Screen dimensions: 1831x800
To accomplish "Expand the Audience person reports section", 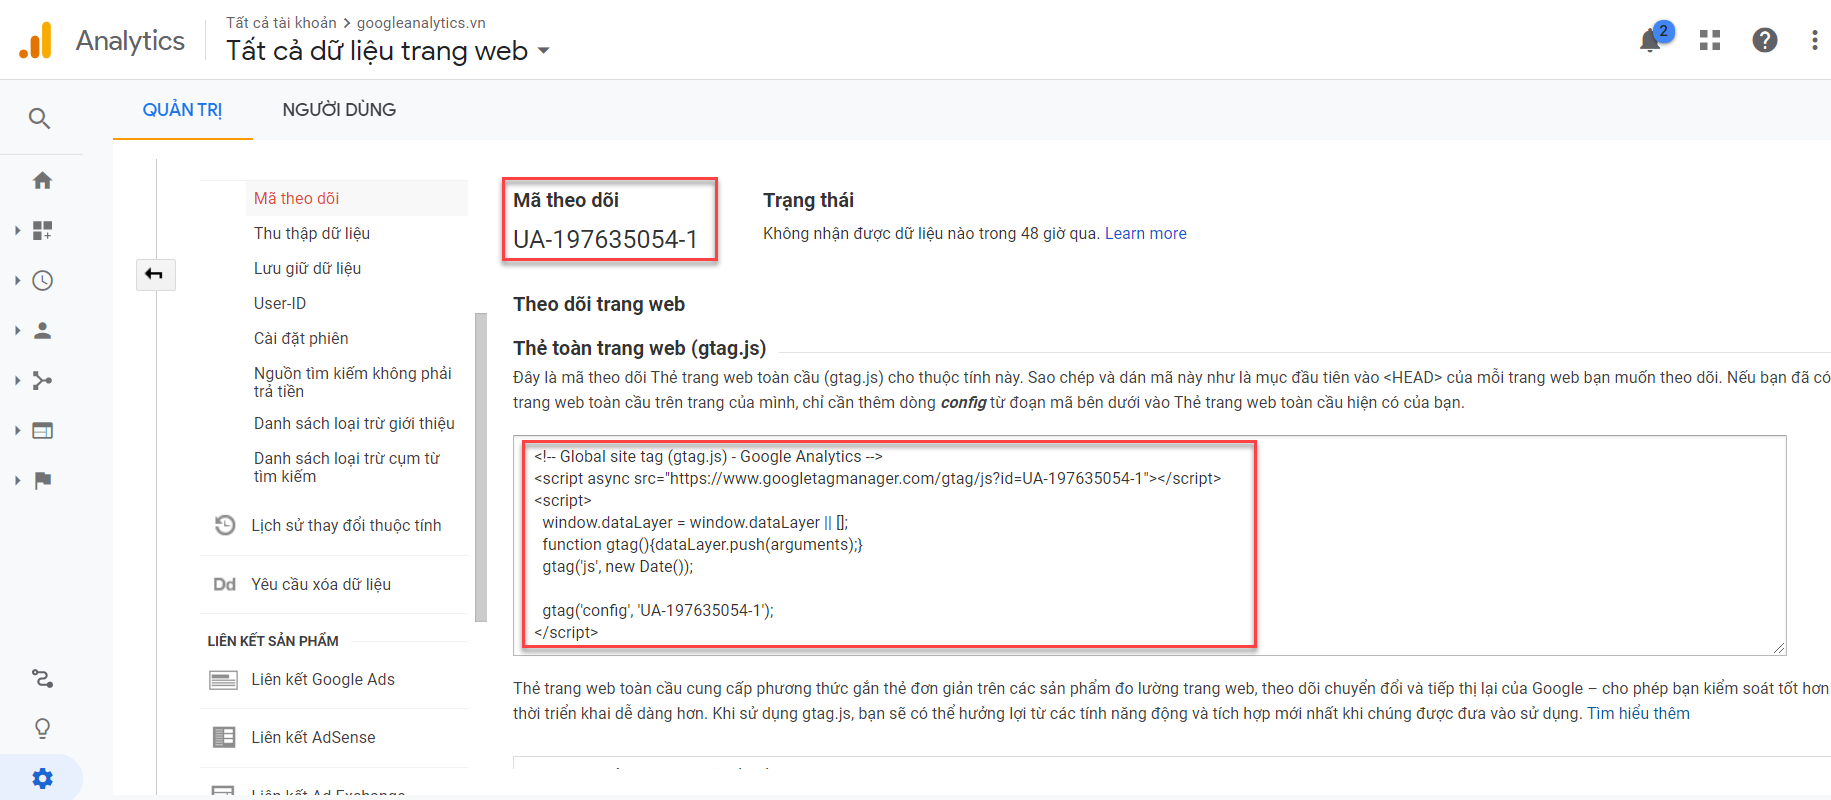I will tap(42, 331).
